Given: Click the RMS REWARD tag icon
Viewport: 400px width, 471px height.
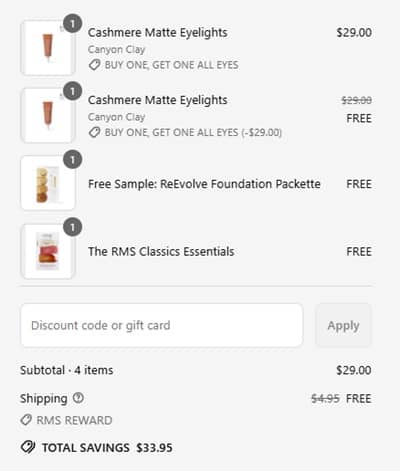Looking at the screenshot, I should point(26,420).
